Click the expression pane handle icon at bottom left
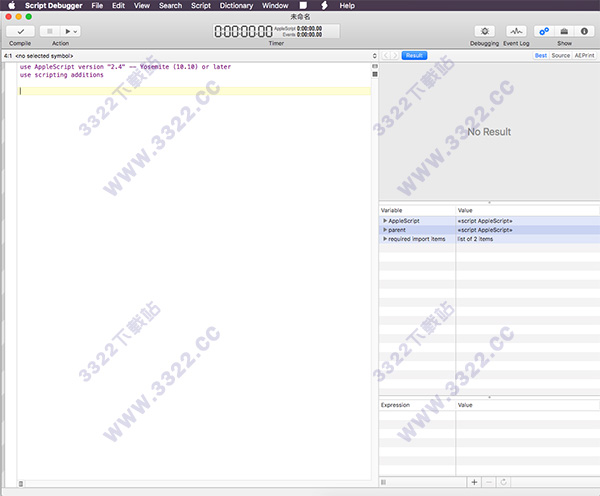The image size is (600, 496). [383, 482]
